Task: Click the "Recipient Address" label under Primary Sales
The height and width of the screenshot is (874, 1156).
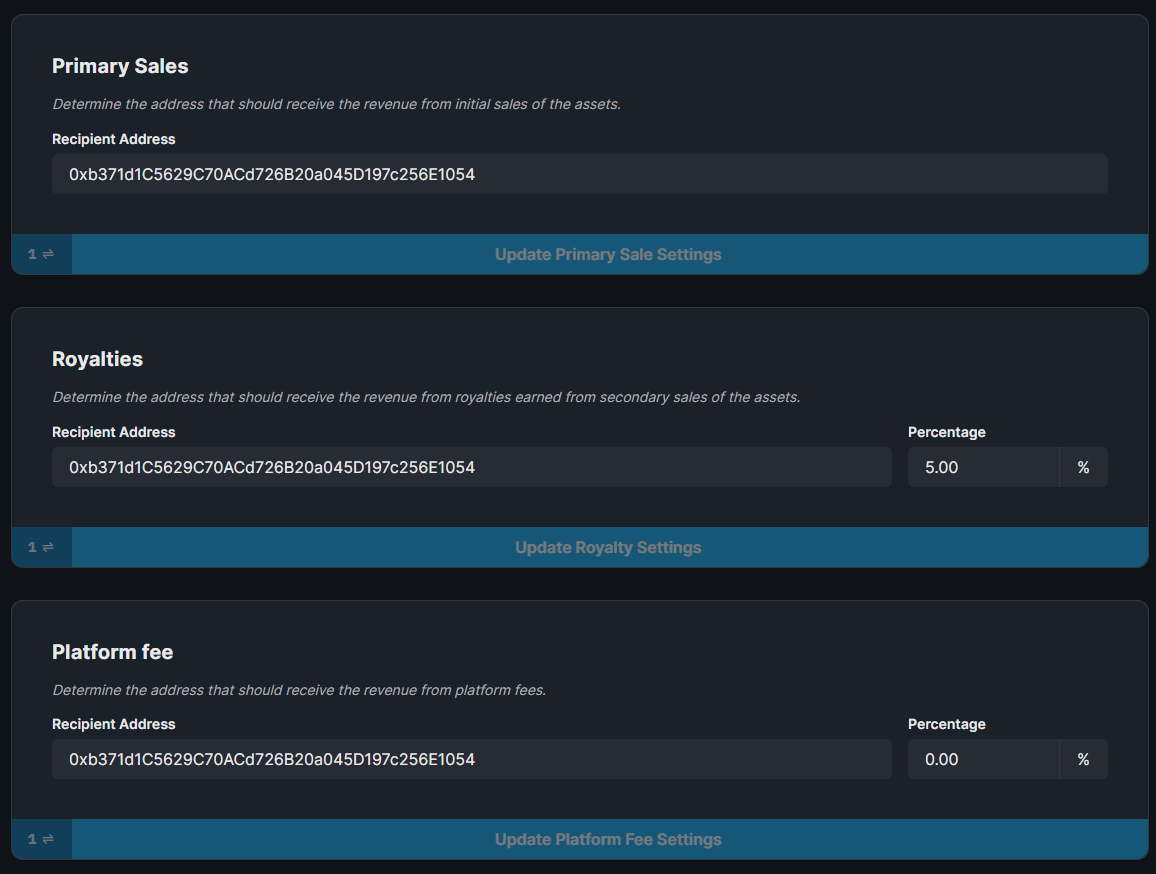Action: coord(113,139)
